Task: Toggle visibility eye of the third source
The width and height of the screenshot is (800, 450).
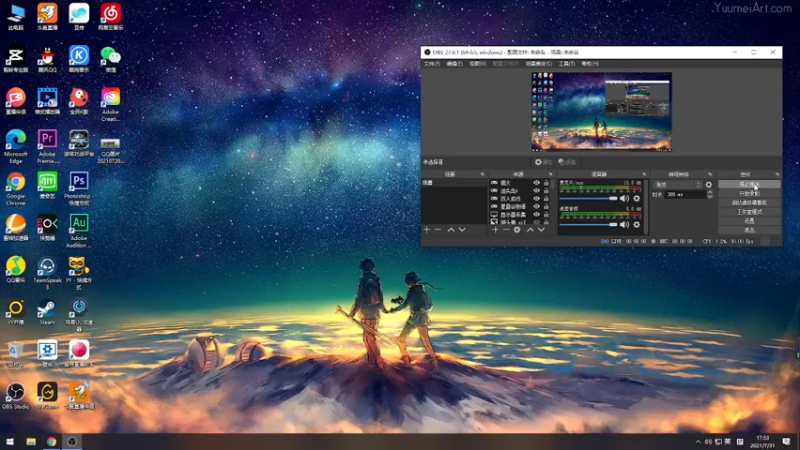Action: click(x=536, y=198)
